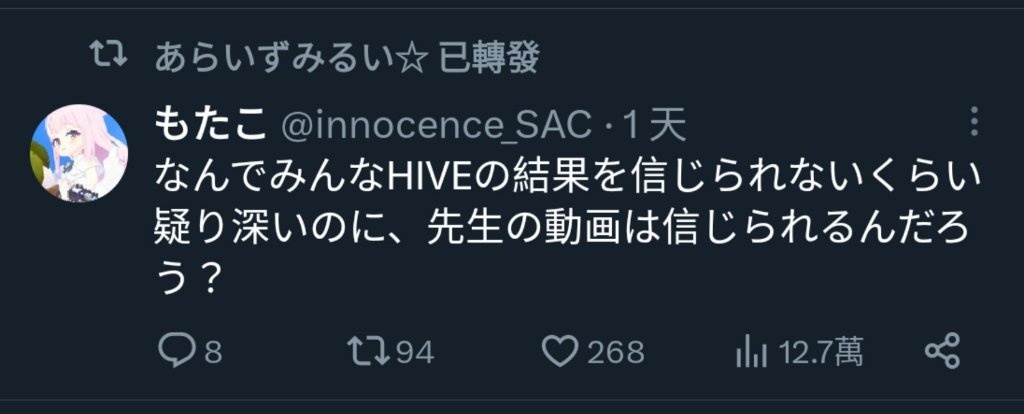Viewport: 1024px width, 414px height.
Task: Click the retweet count 94
Action: [416, 353]
